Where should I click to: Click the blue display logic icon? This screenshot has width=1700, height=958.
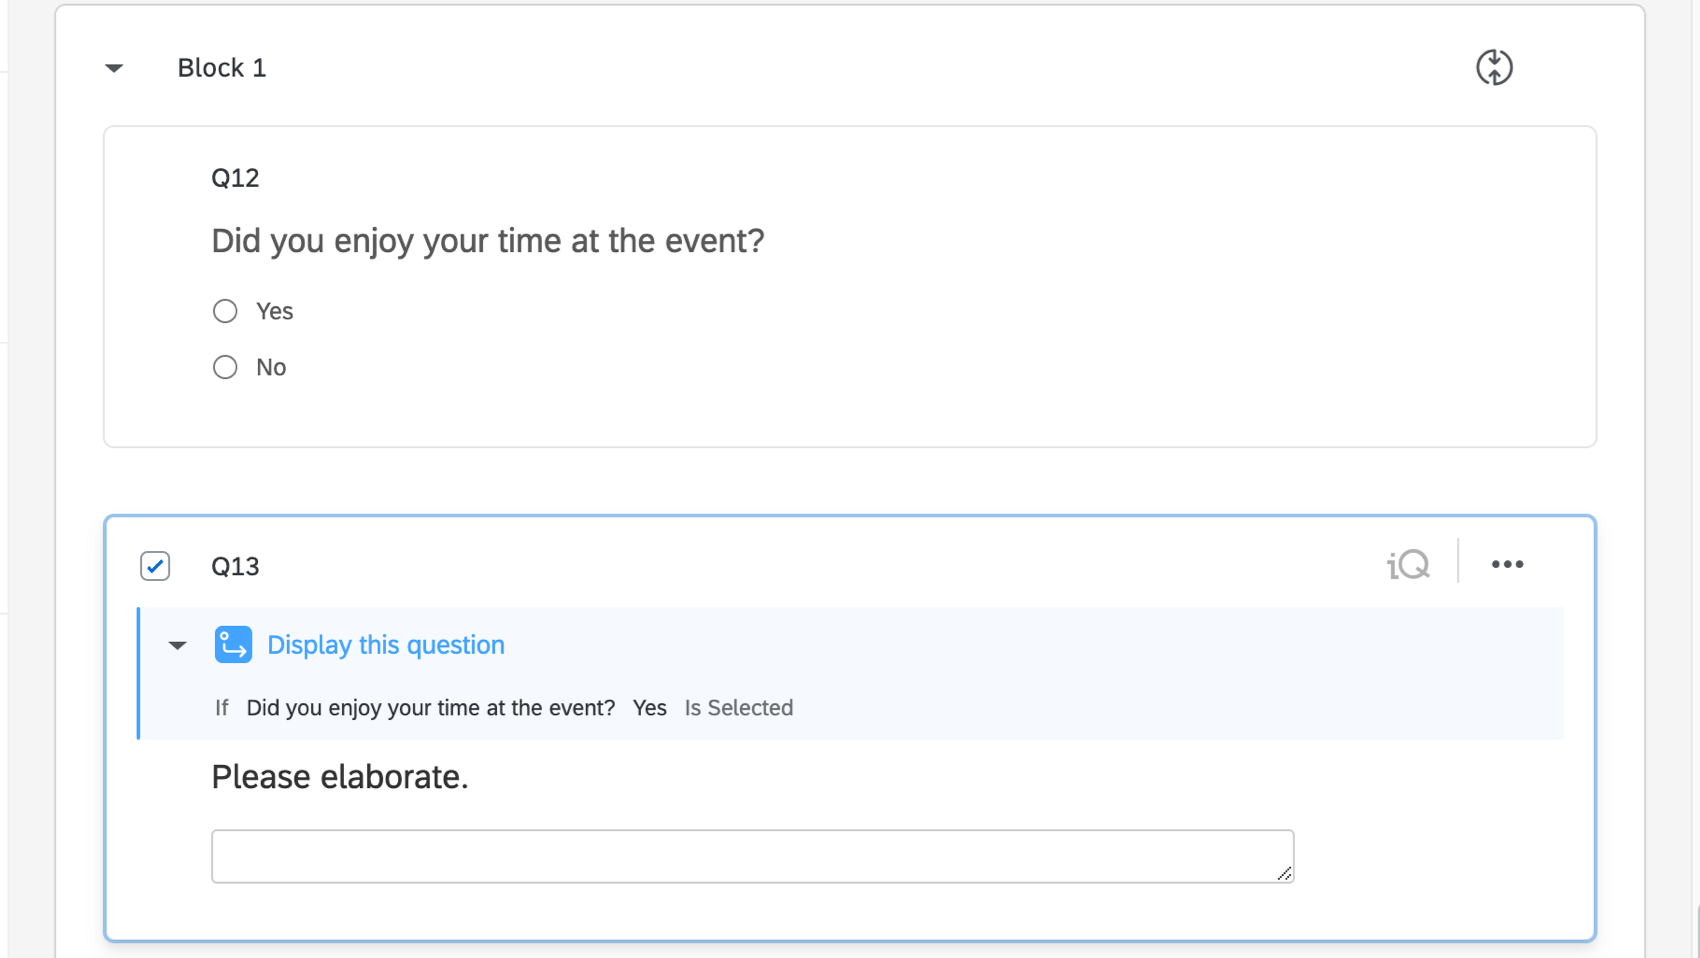[x=233, y=645]
